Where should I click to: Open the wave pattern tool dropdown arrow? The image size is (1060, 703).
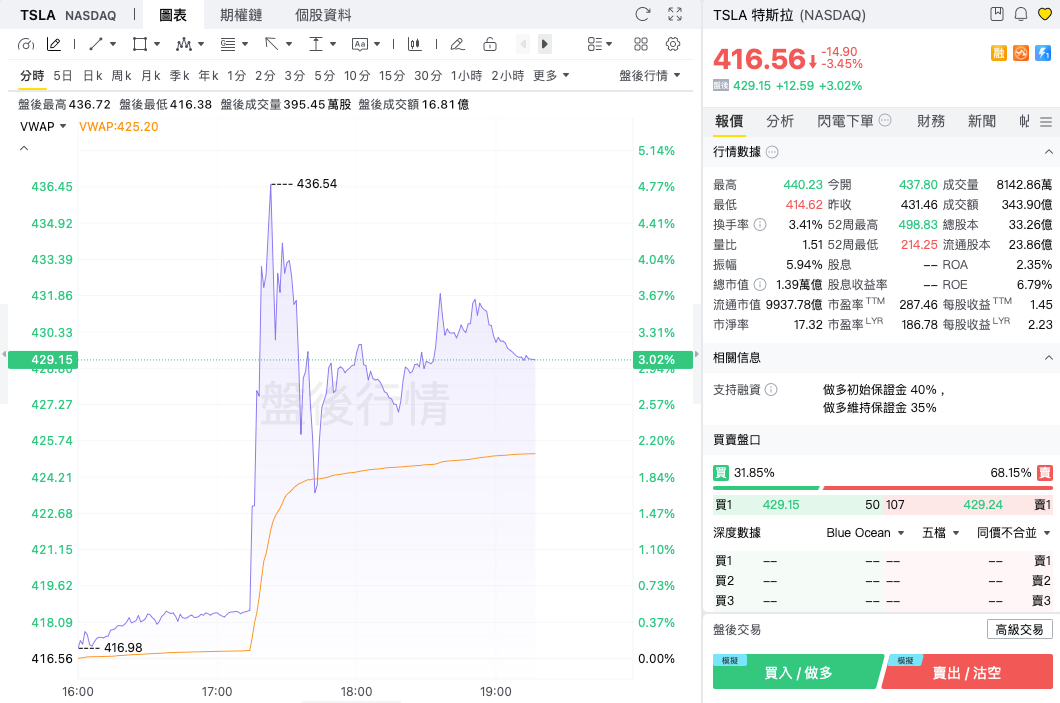(201, 45)
